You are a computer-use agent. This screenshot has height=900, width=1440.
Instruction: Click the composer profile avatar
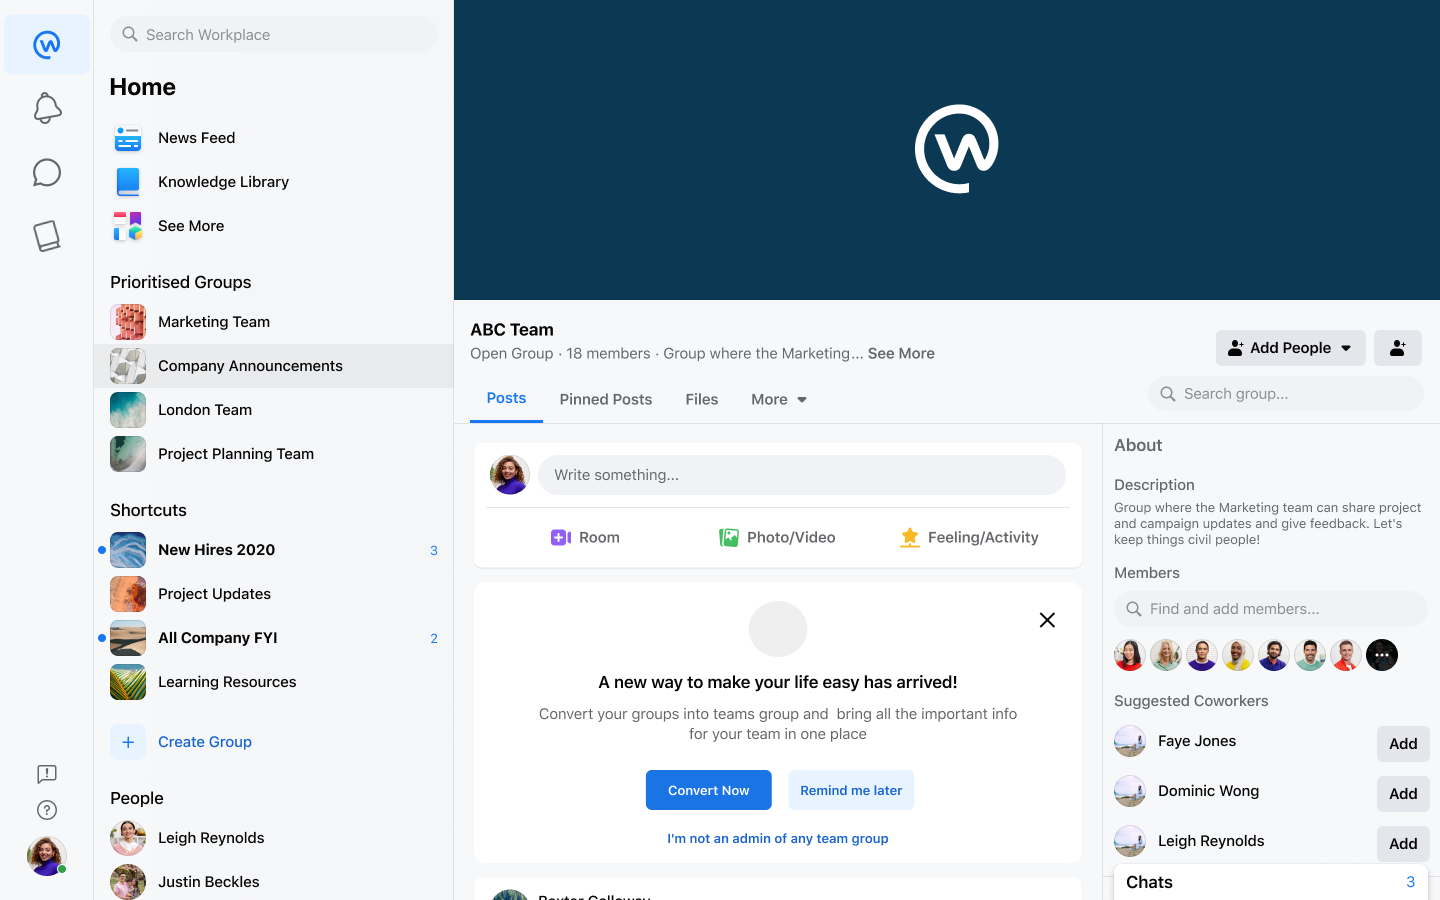(x=510, y=475)
